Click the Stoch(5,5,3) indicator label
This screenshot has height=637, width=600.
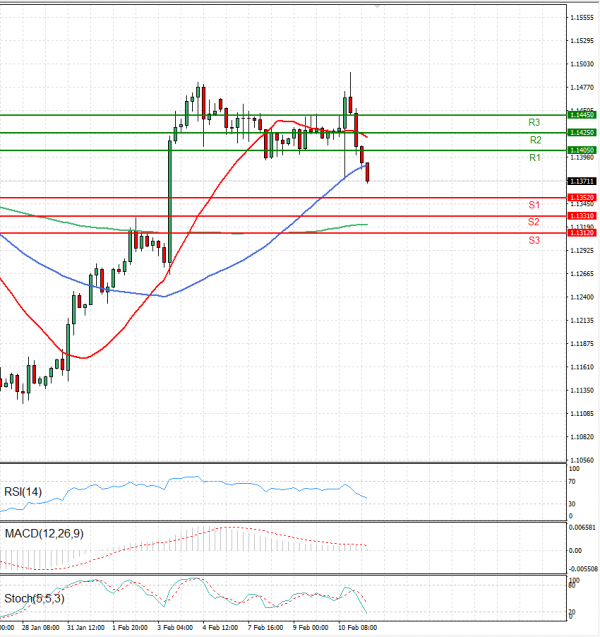pyautogui.click(x=34, y=598)
